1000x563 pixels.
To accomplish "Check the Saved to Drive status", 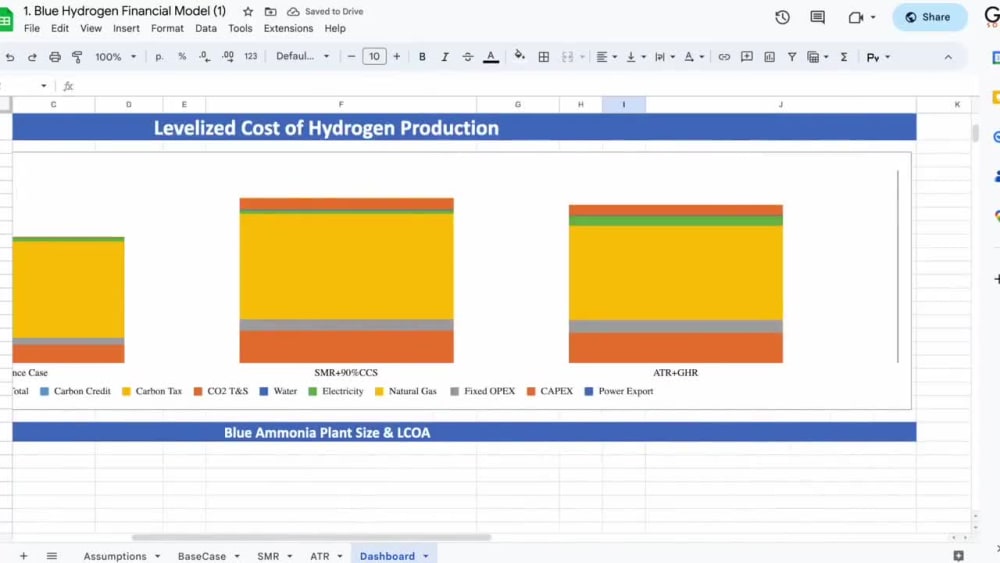I will 325,11.
